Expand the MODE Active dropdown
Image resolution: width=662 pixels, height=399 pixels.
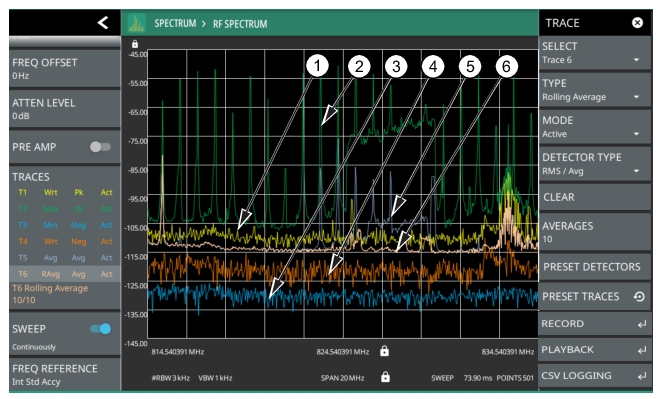(x=594, y=127)
